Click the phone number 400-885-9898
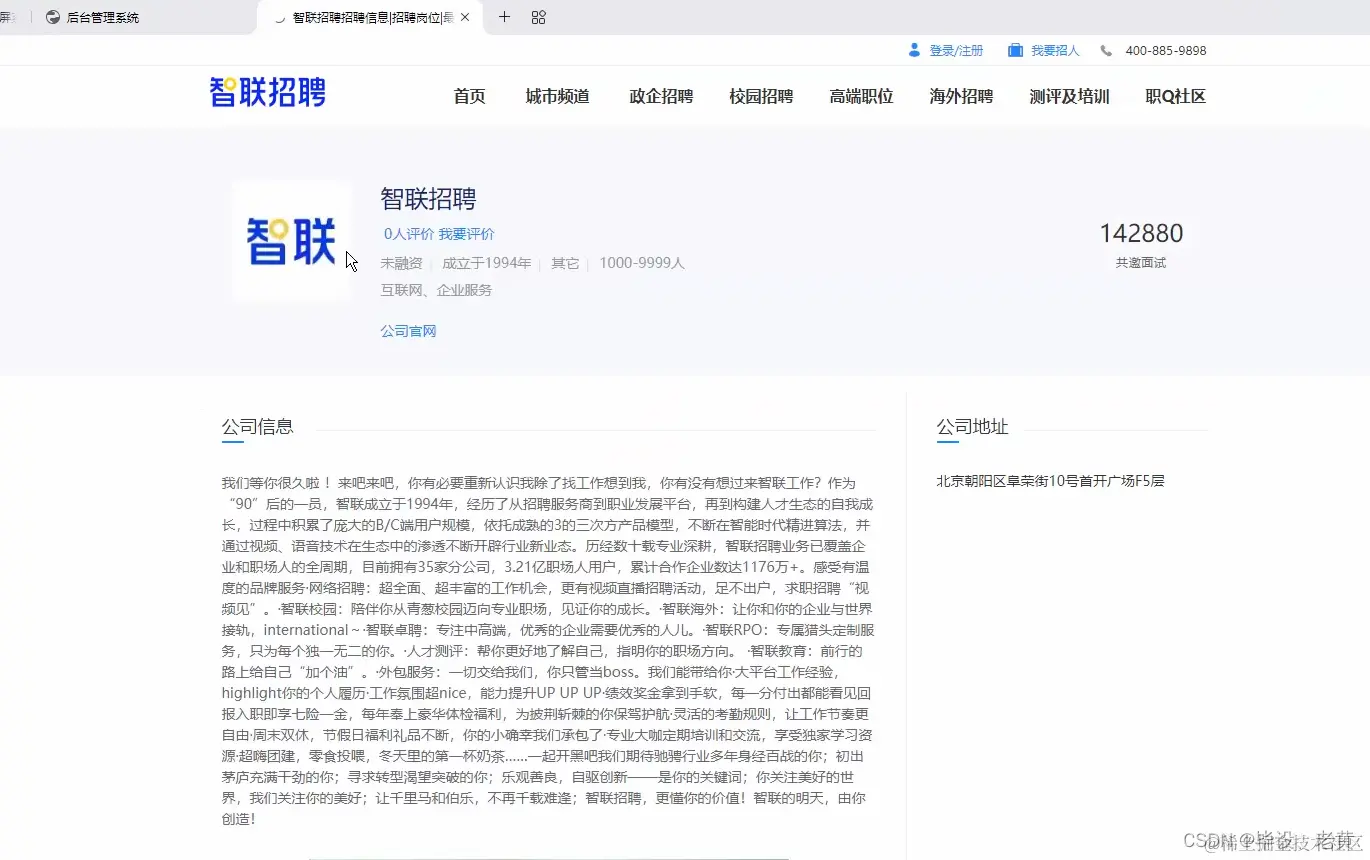Screen dimensions: 1370x860 [x=1165, y=50]
